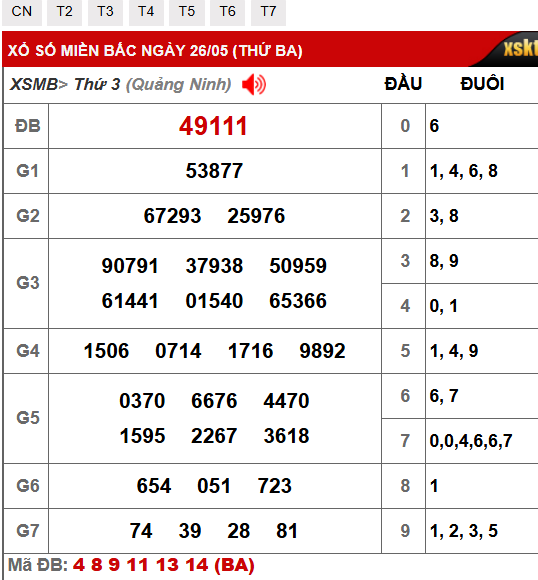View the T6 day tab
The height and width of the screenshot is (580, 538).
228,12
